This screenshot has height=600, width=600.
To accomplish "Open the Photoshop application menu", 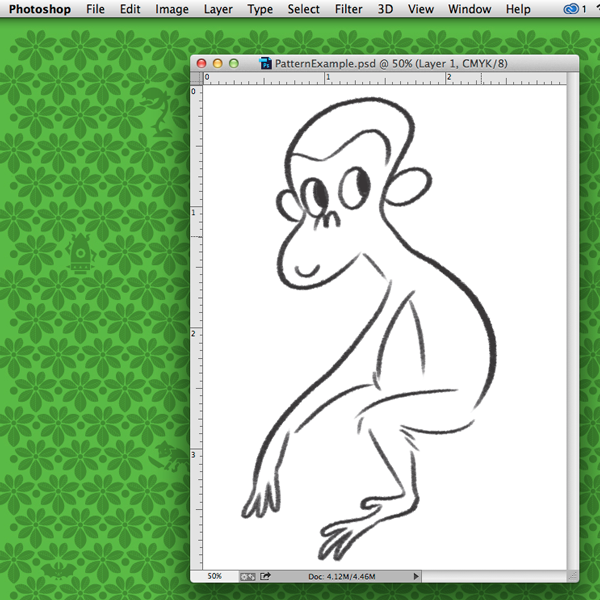I will click(x=40, y=9).
